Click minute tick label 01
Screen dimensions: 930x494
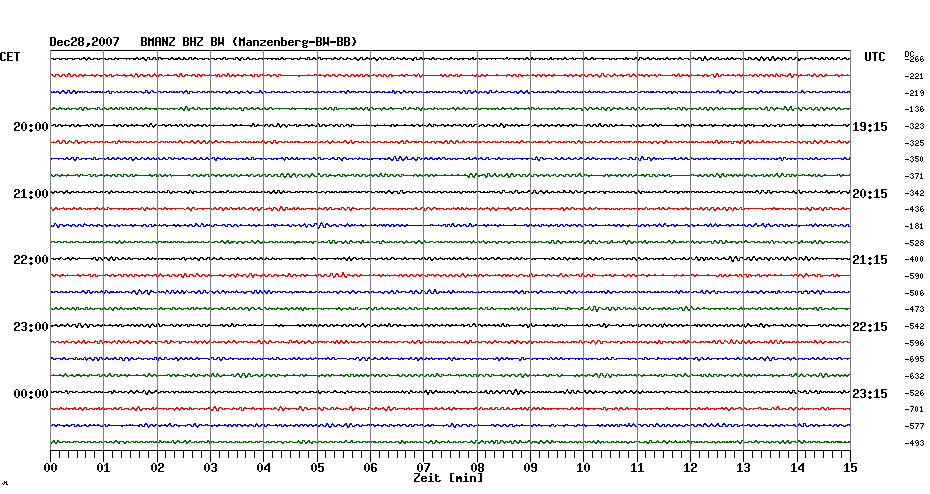[x=103, y=468]
